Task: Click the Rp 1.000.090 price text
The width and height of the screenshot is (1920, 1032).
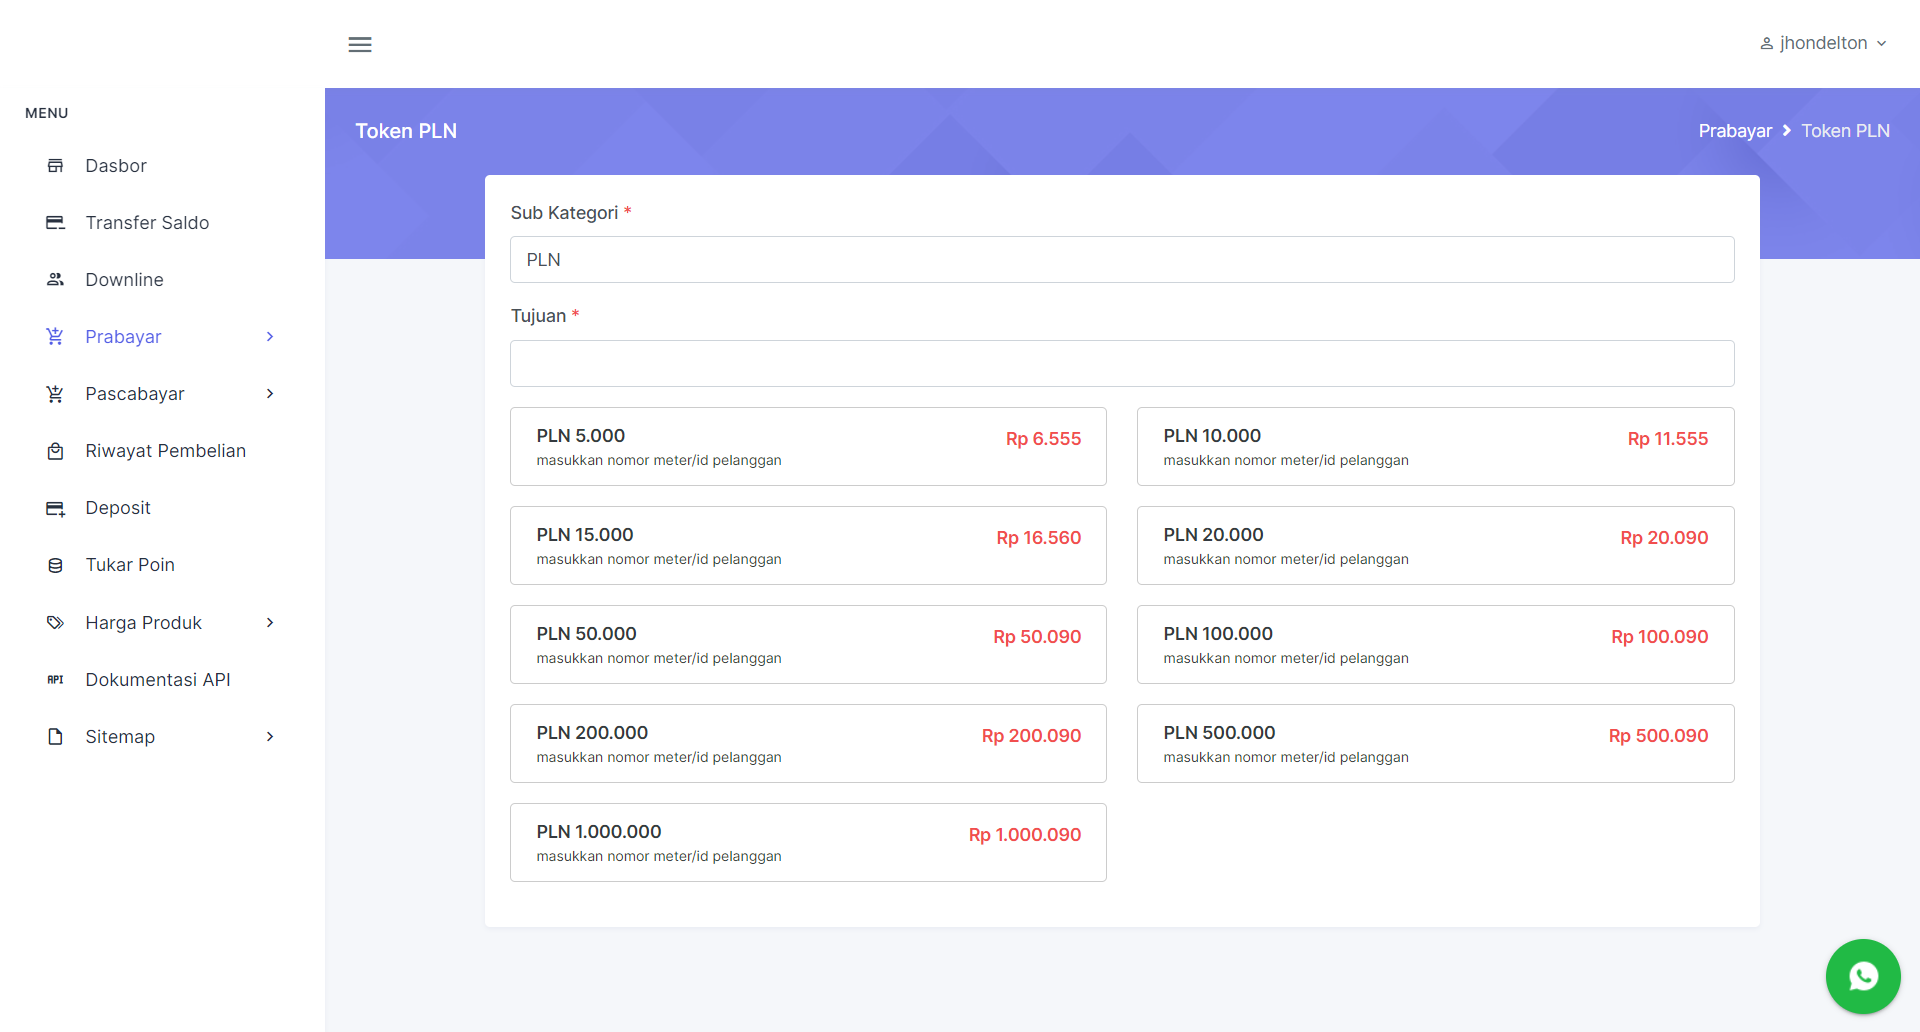Action: pos(1025,835)
